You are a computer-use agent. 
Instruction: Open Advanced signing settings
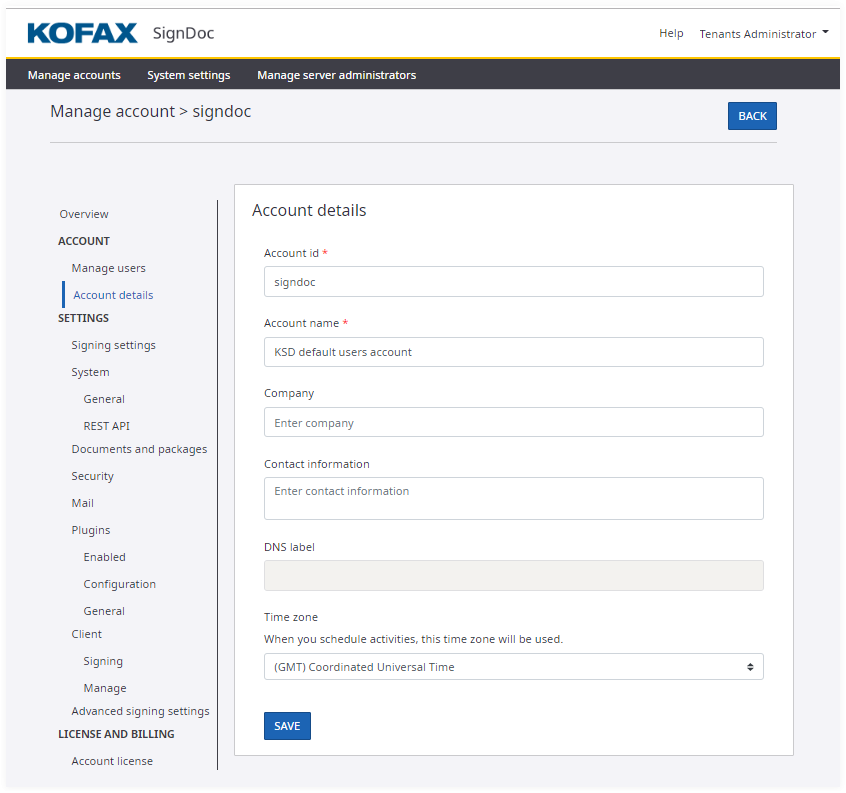point(140,711)
